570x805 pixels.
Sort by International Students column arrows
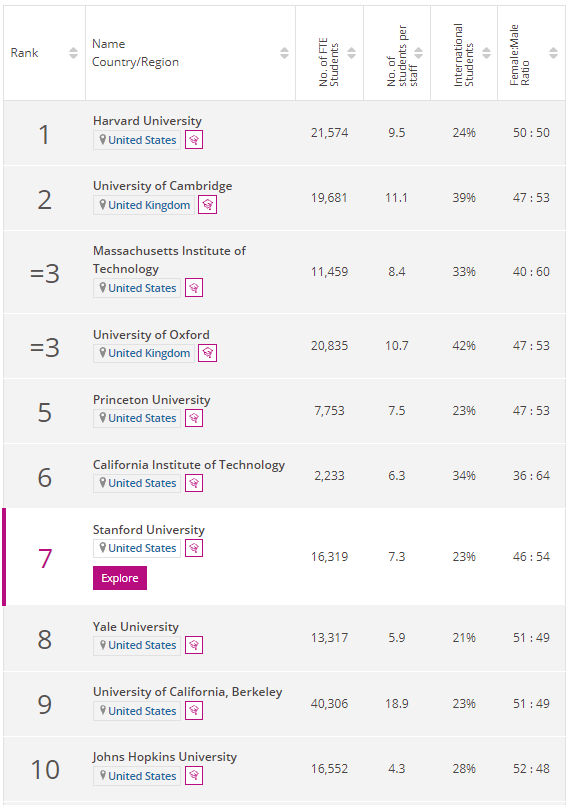pyautogui.click(x=486, y=53)
